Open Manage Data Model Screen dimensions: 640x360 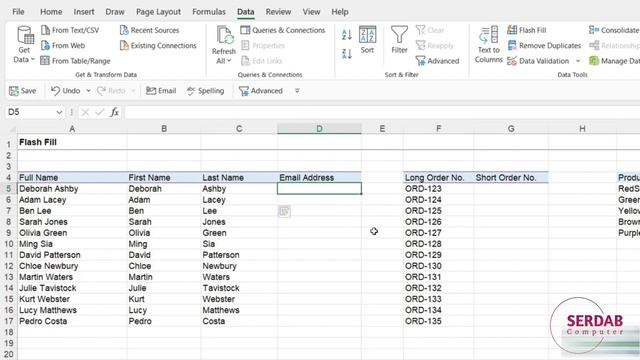(614, 61)
